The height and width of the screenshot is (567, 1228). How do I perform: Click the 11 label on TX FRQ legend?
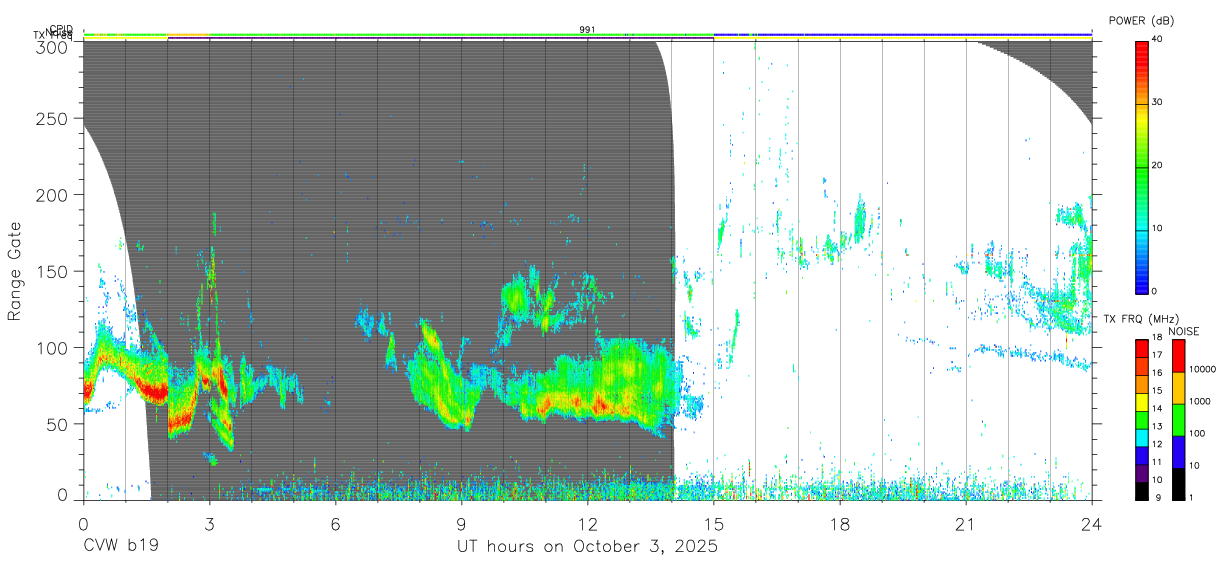coord(1157,463)
